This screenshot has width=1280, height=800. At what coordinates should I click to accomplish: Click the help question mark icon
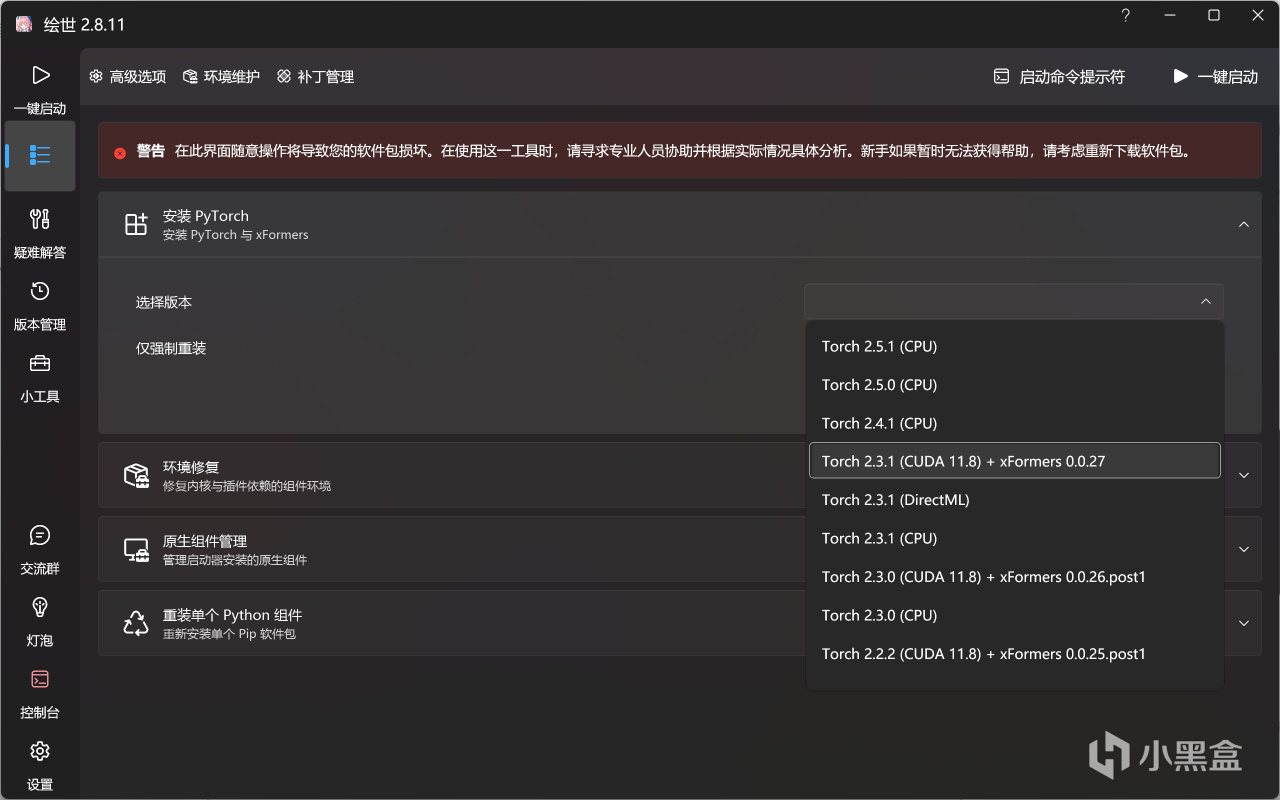[1126, 15]
